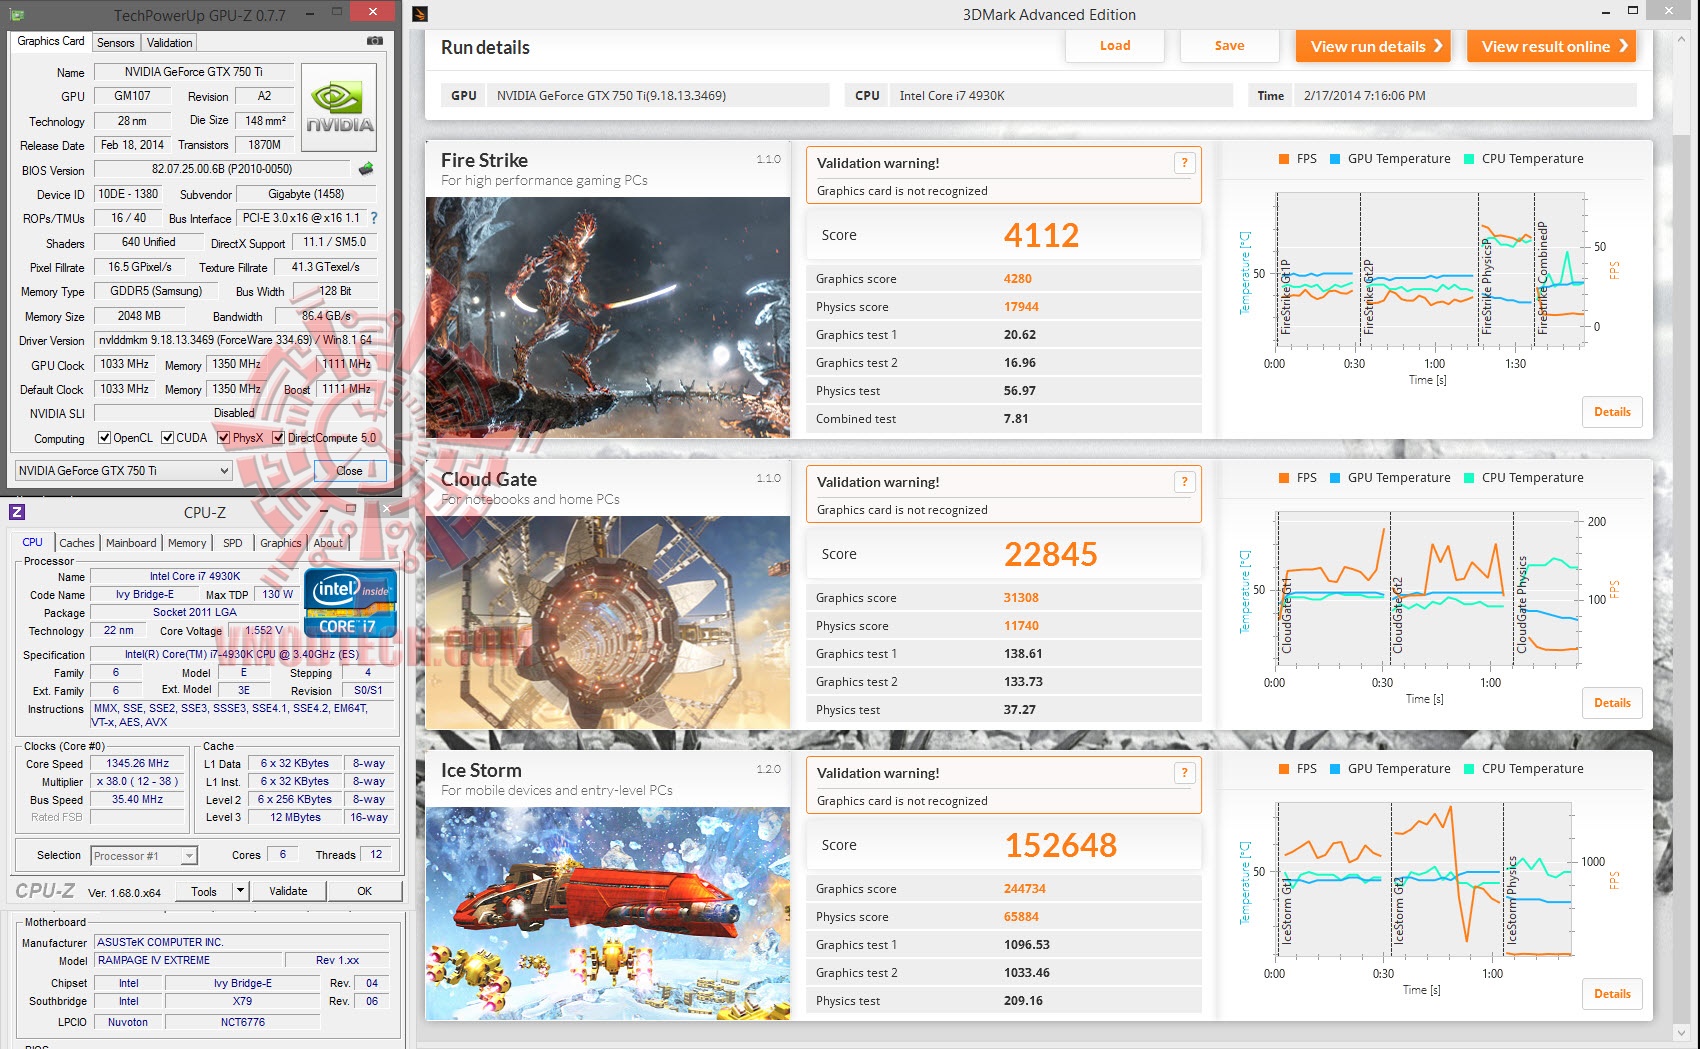Screen dimensions: 1700x1049
Task: Click the green CPU Temperature swatch in Ice Storm legend
Action: pos(1469,769)
